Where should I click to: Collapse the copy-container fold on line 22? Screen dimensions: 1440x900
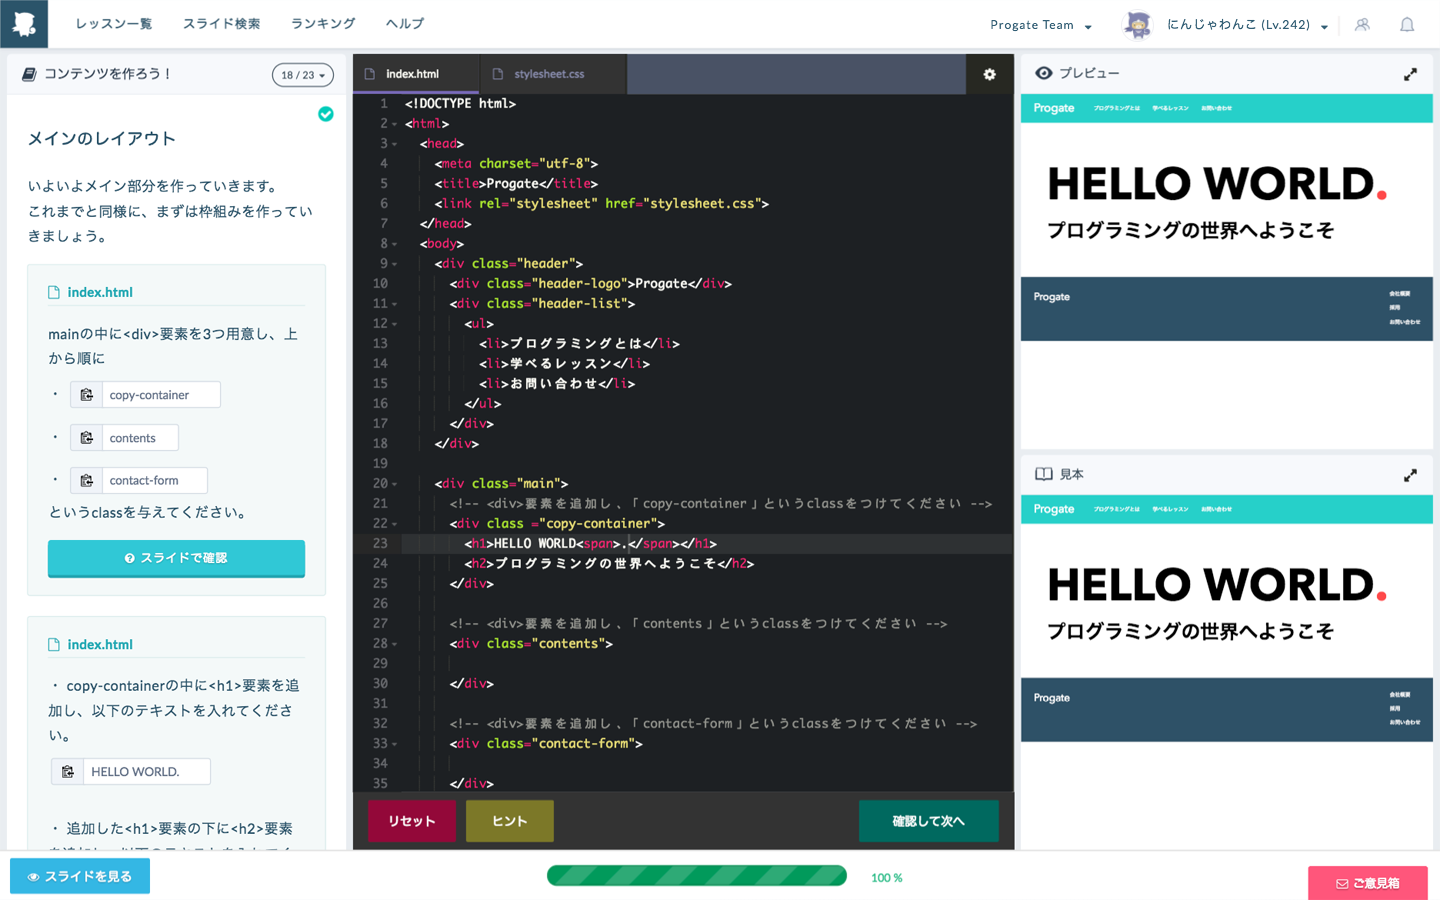tap(395, 524)
